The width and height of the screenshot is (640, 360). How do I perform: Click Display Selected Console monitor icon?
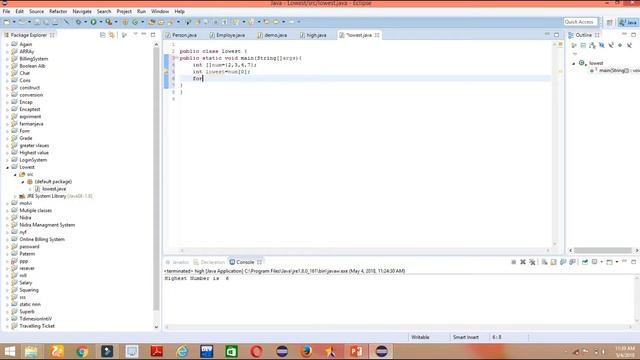coord(595,262)
